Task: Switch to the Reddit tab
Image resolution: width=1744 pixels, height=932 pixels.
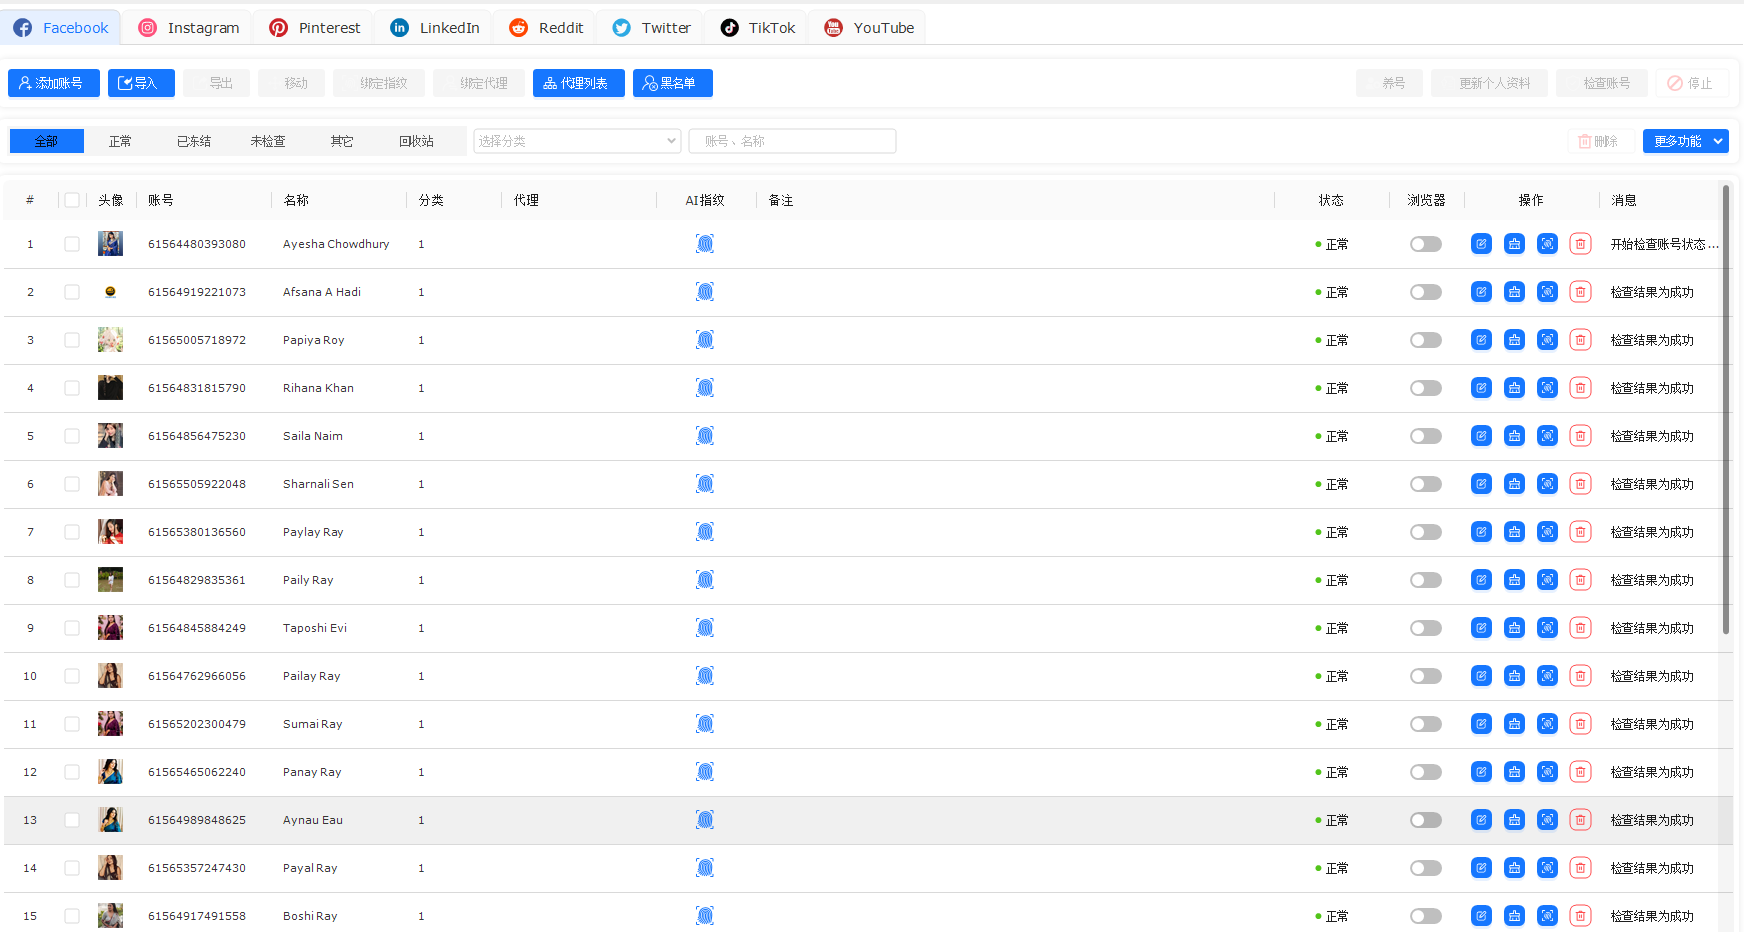Action: pos(546,28)
